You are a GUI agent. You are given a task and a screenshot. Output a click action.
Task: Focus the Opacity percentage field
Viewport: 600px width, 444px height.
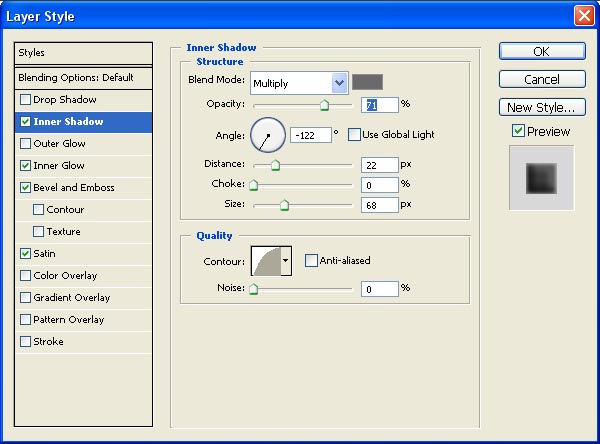(380, 105)
